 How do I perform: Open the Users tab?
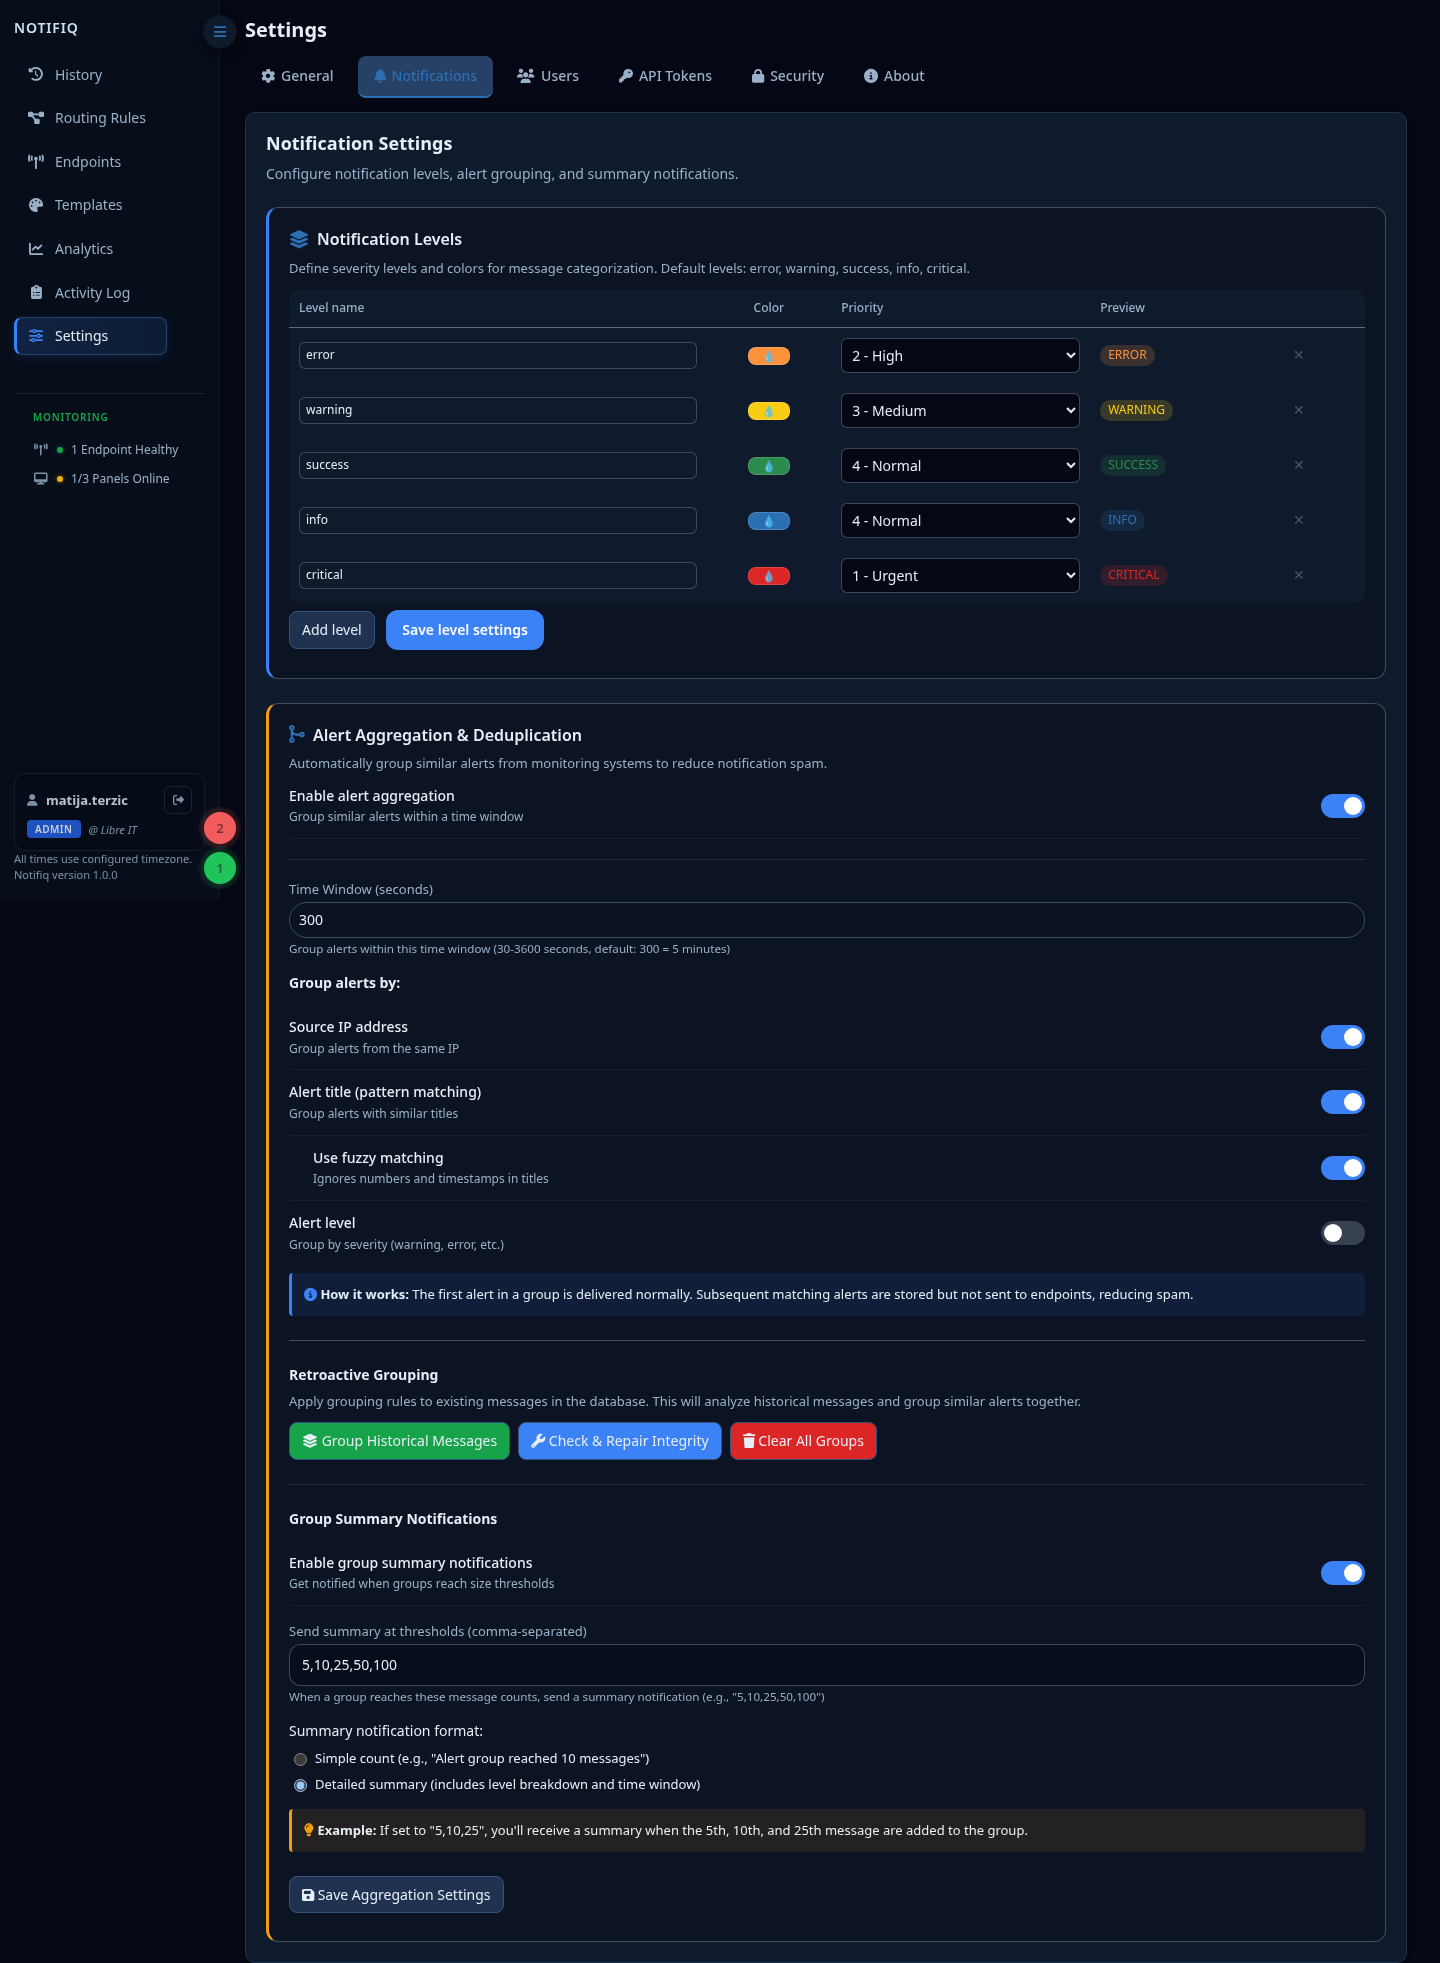[548, 76]
